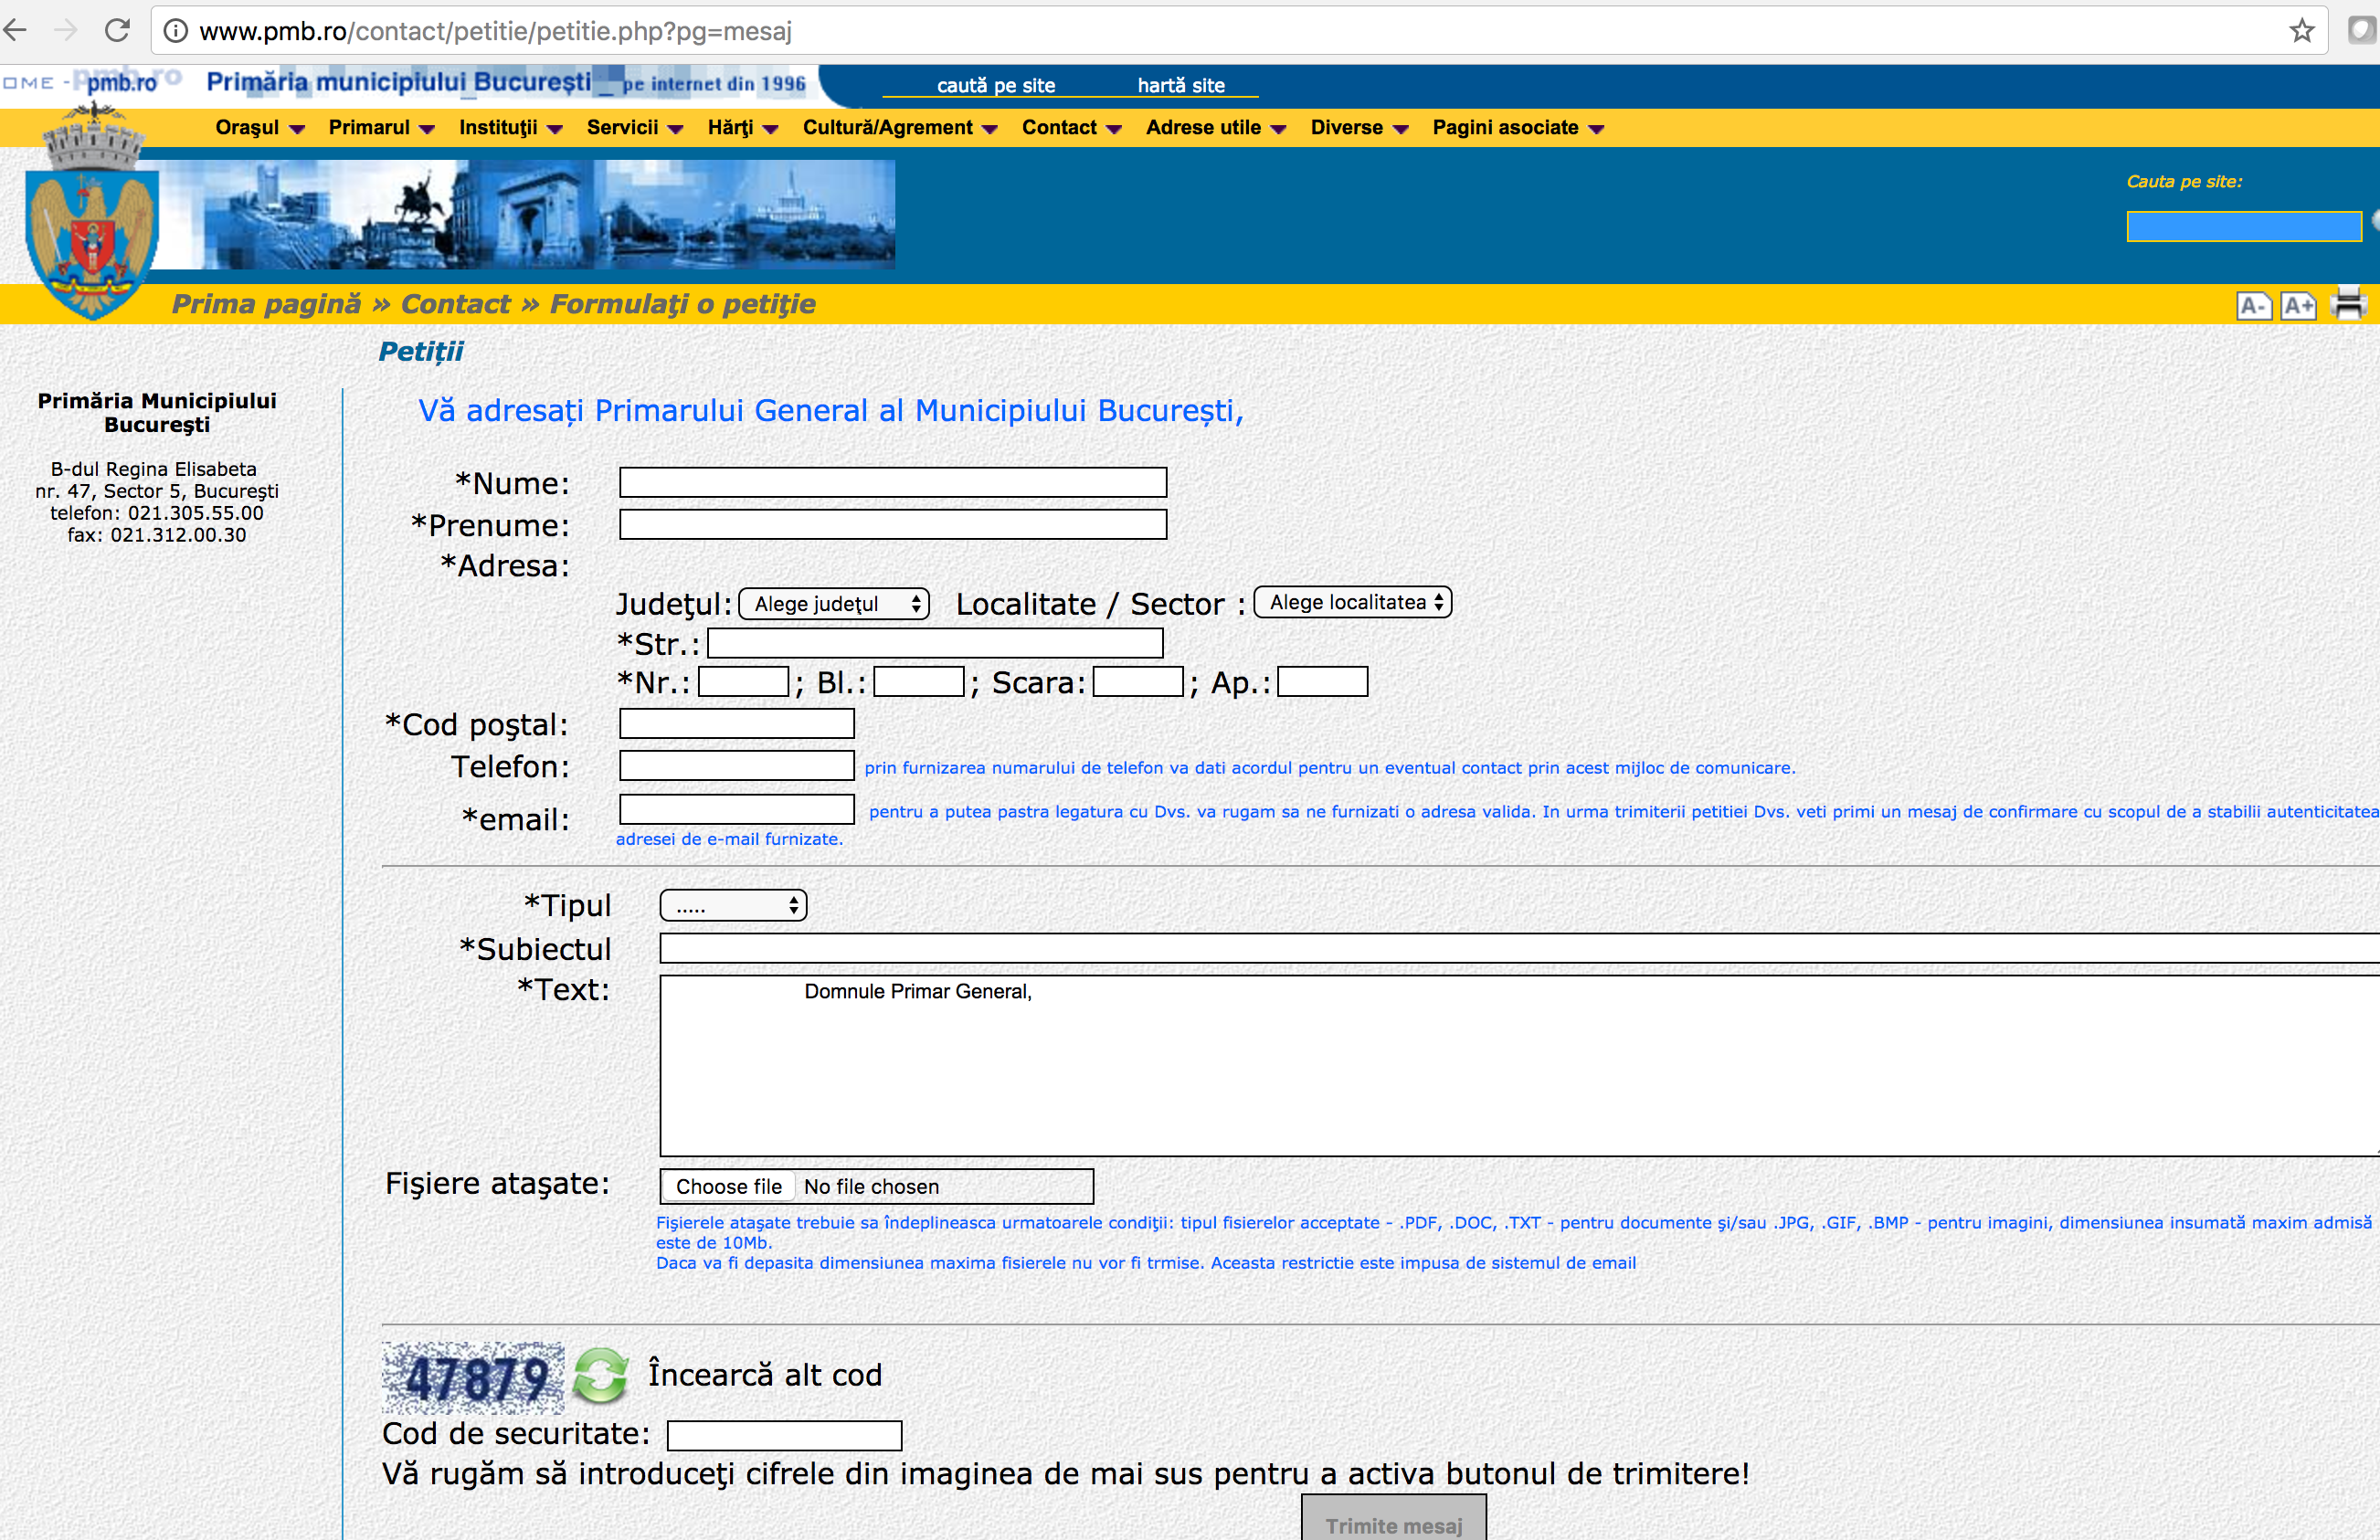
Task: Click the Cauta pe site search box
Action: 2243,226
